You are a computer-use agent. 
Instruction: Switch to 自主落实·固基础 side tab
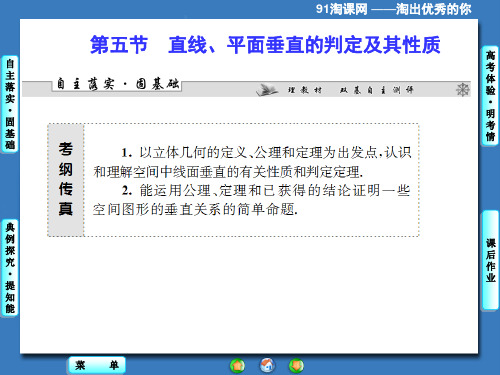[x=10, y=104]
